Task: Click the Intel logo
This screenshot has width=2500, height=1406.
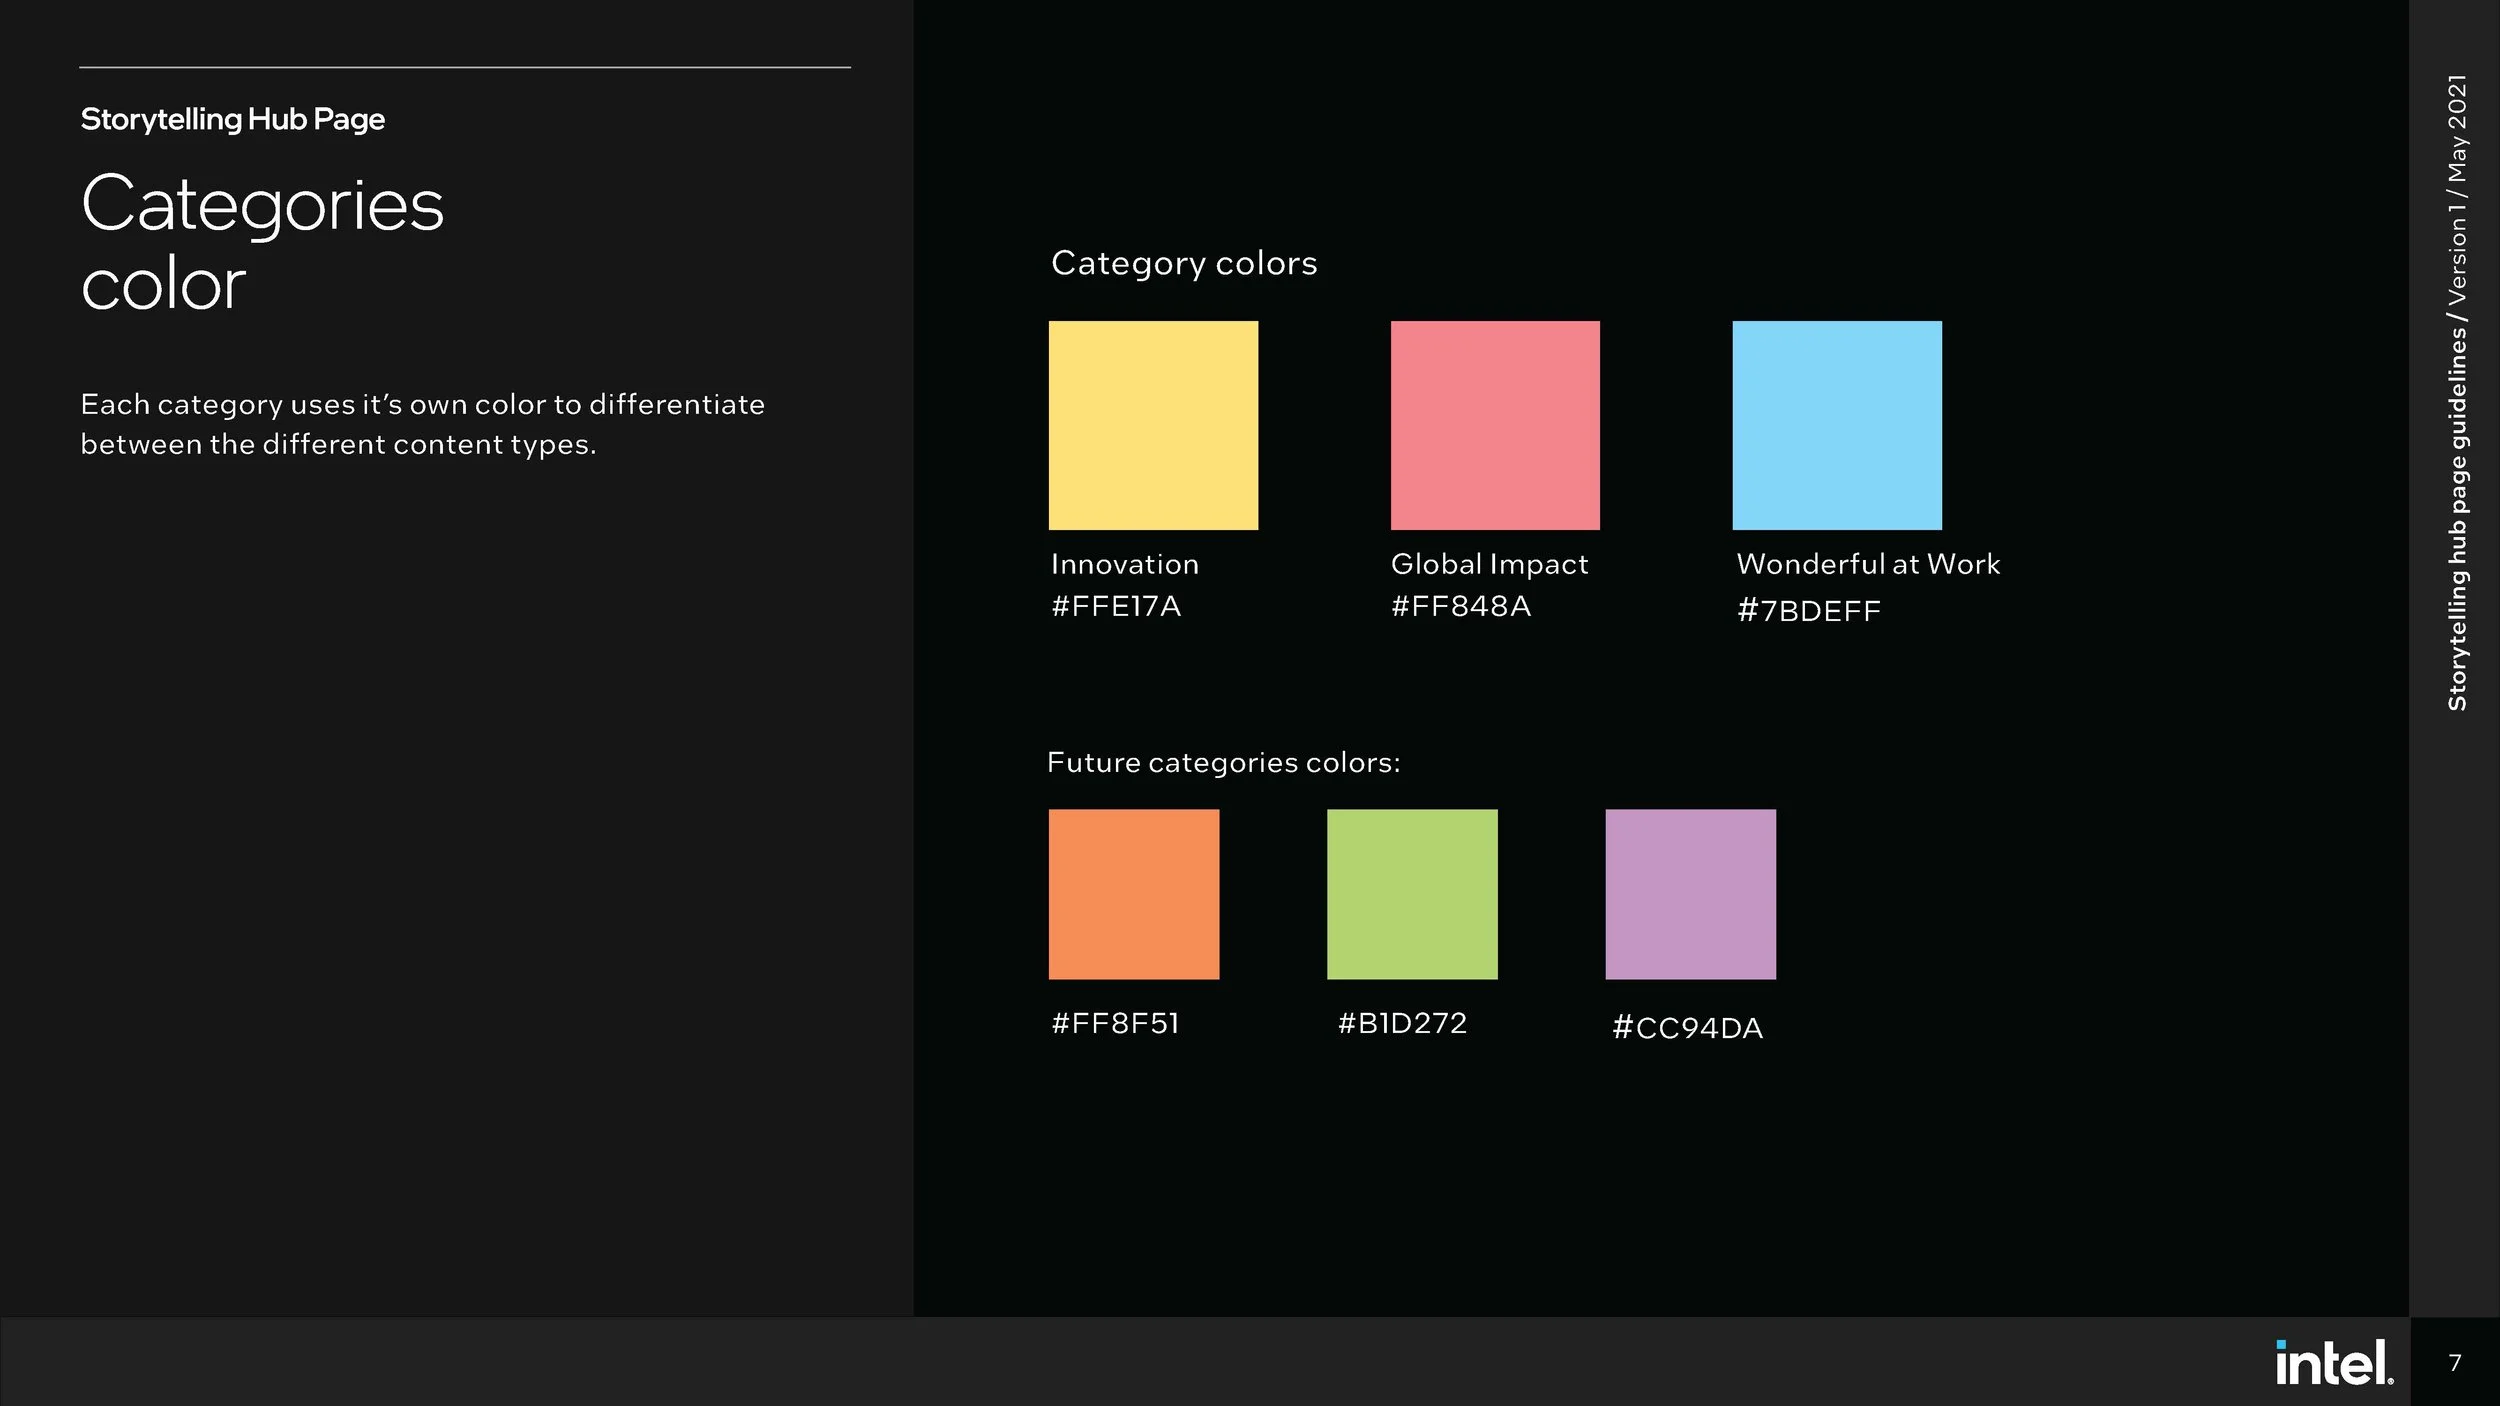Action: 2333,1363
